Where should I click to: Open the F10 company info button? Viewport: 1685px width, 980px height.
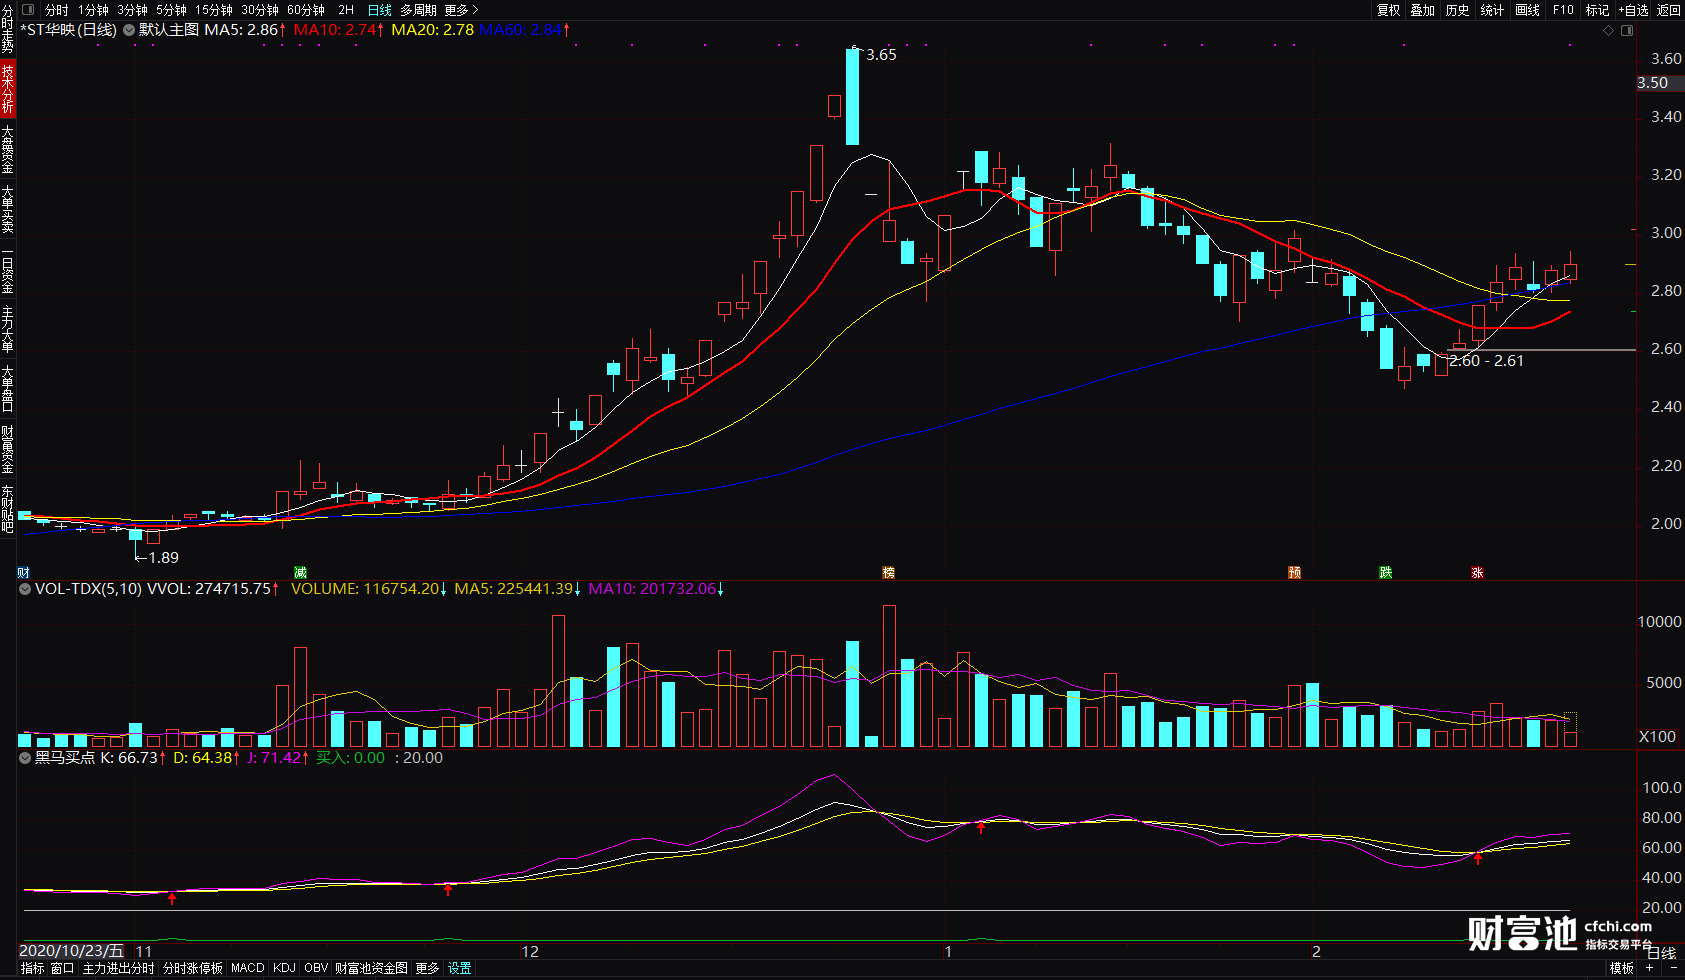(x=1563, y=10)
